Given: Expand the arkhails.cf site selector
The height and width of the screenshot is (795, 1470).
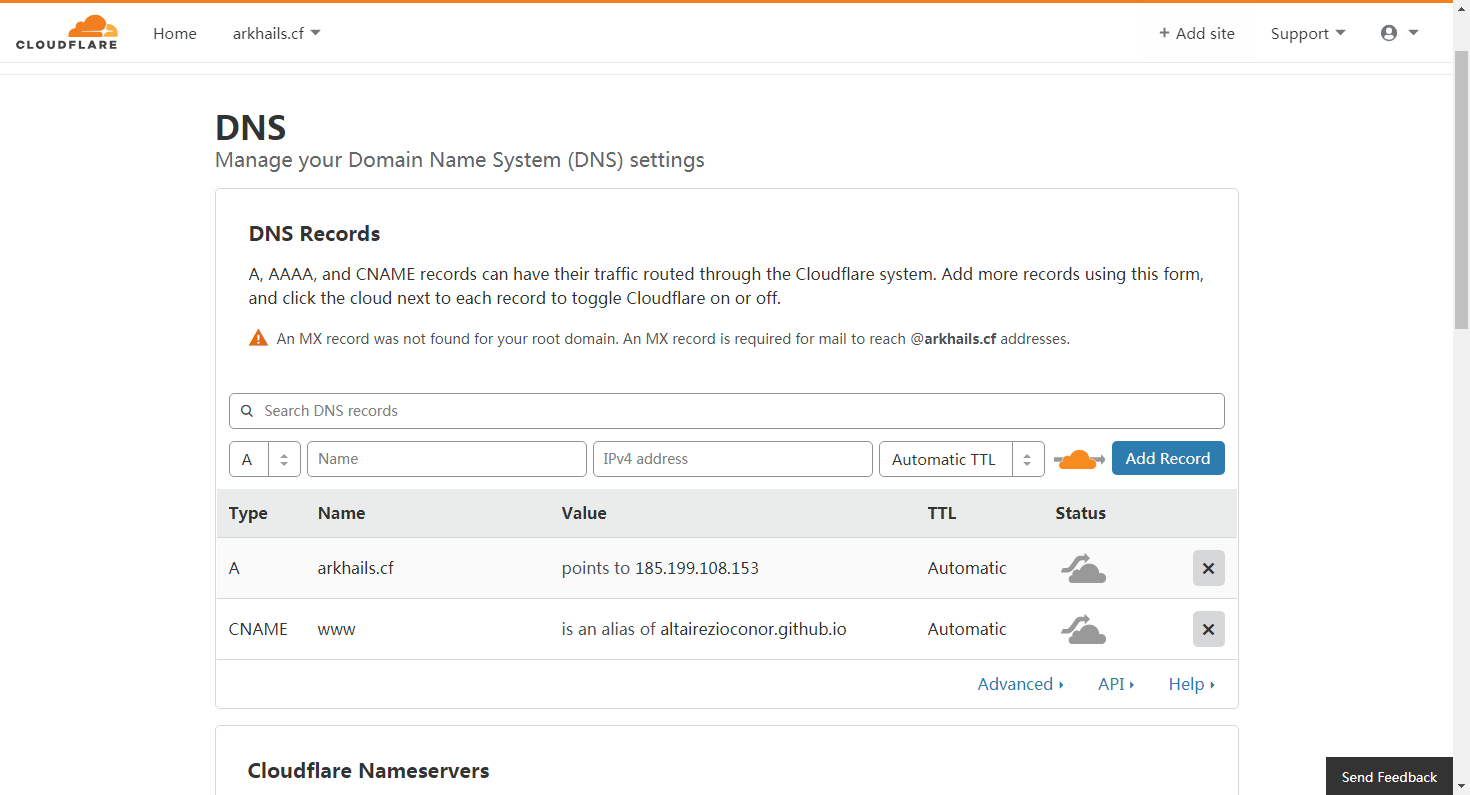Looking at the screenshot, I should coord(276,33).
